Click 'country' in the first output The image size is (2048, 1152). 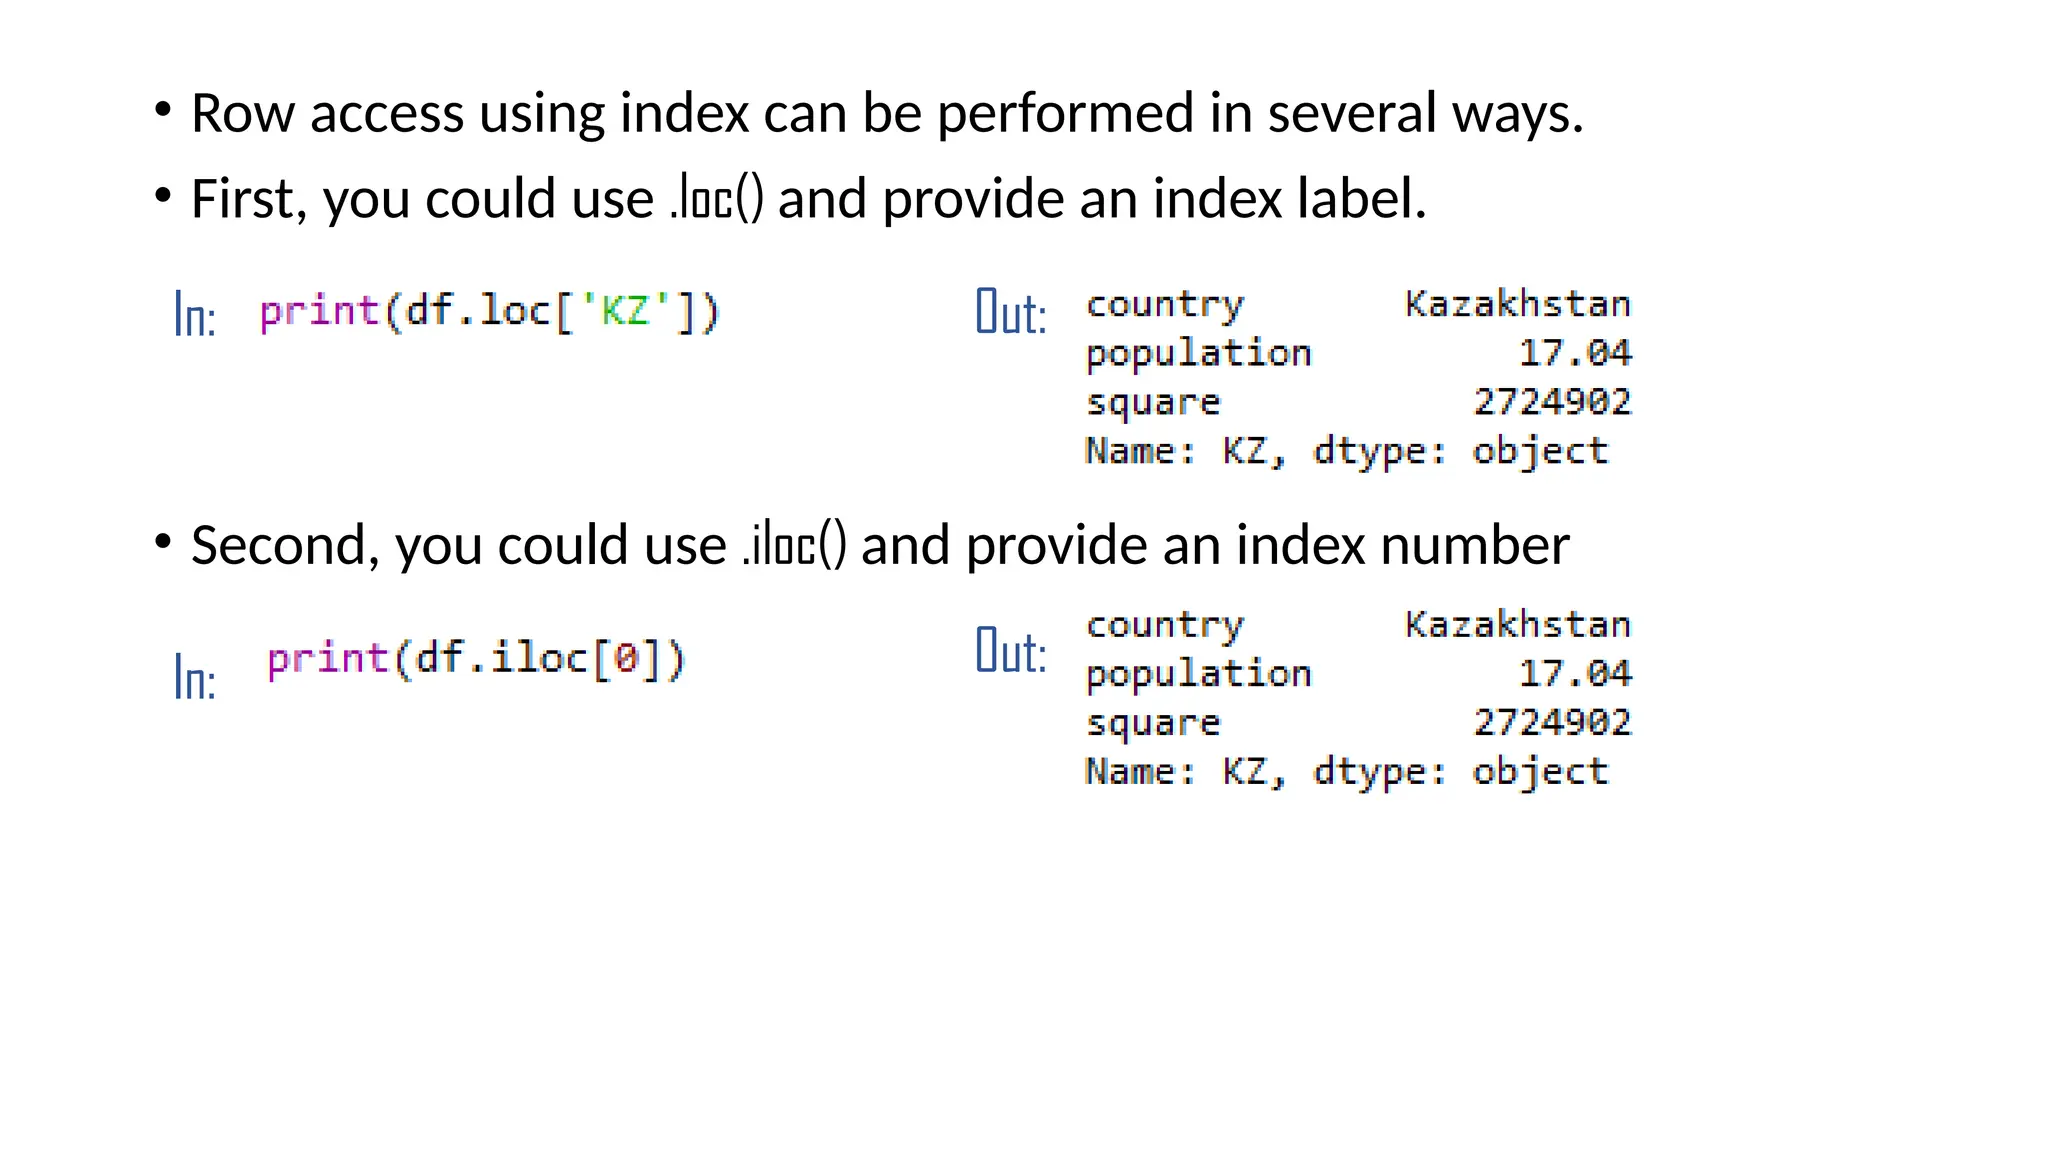coord(1165,304)
